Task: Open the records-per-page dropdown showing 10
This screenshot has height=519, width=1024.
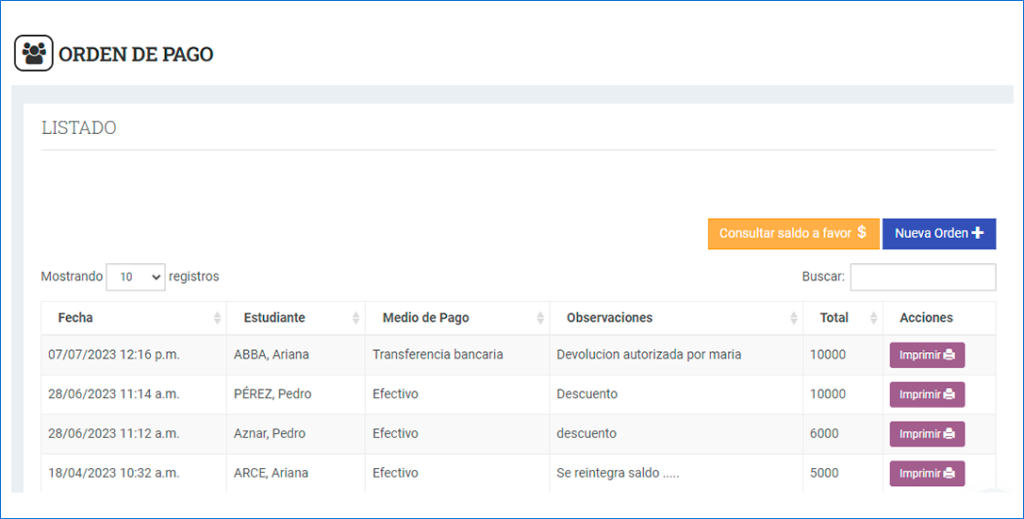Action: [x=135, y=277]
